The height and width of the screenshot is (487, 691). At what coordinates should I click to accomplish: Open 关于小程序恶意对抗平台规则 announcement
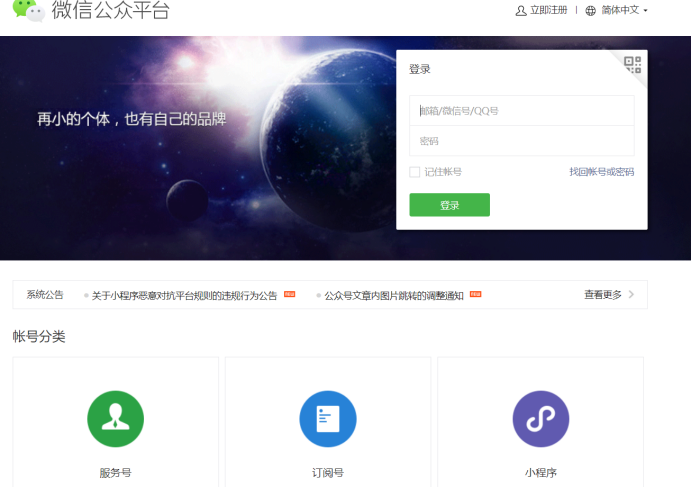click(184, 296)
